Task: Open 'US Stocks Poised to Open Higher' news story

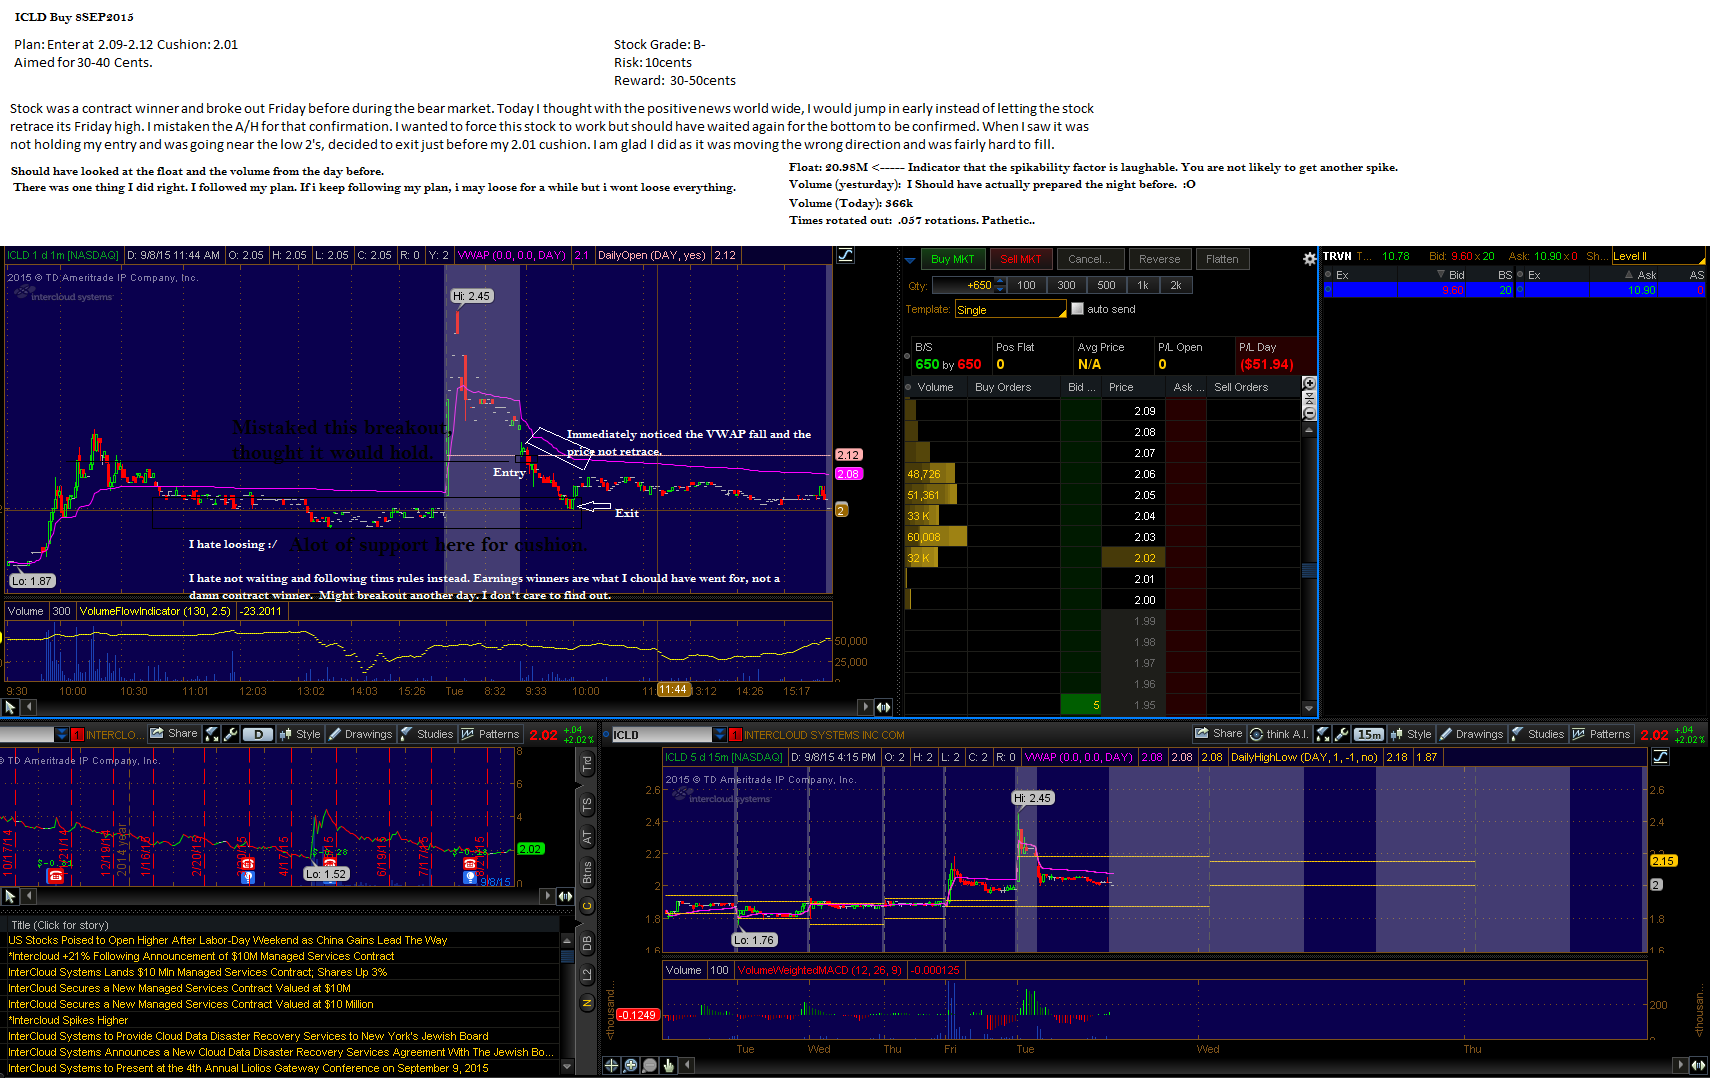Action: tap(228, 940)
